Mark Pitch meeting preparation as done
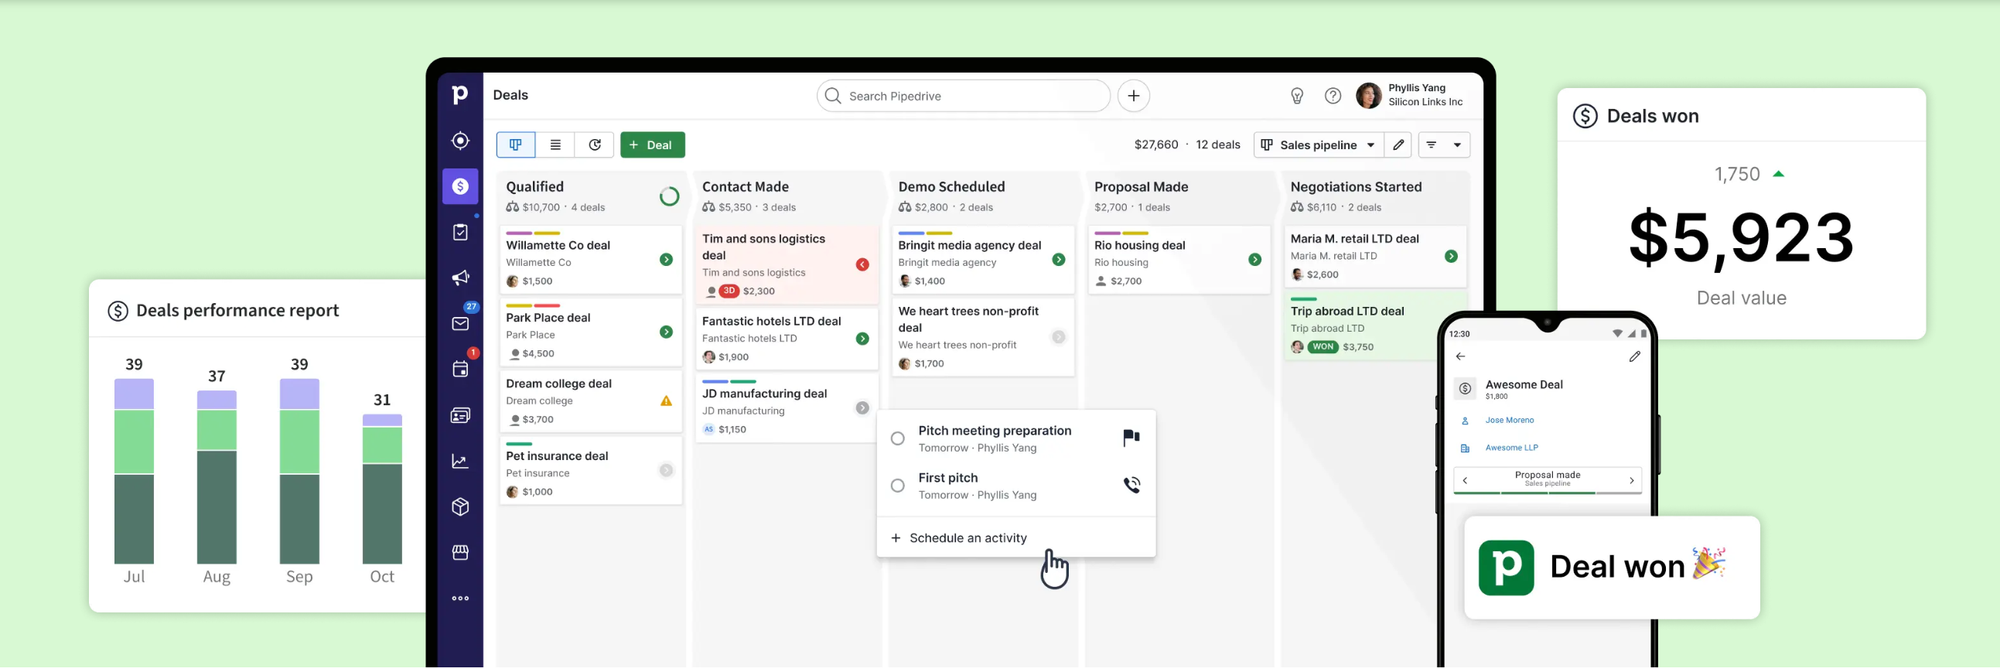The height and width of the screenshot is (668, 2000). point(898,439)
